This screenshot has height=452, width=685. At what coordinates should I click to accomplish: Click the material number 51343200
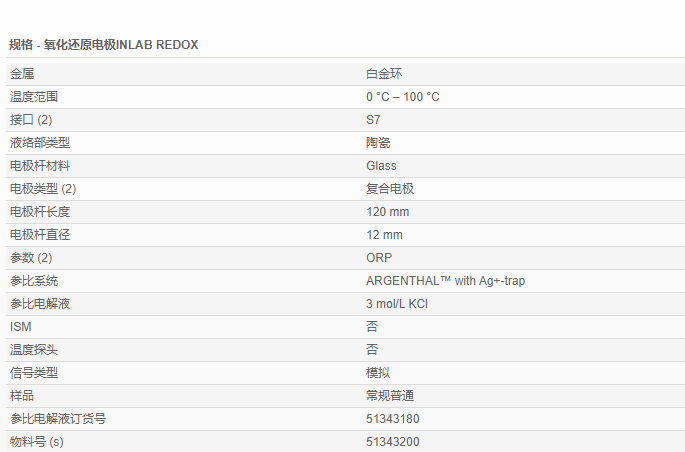point(392,442)
